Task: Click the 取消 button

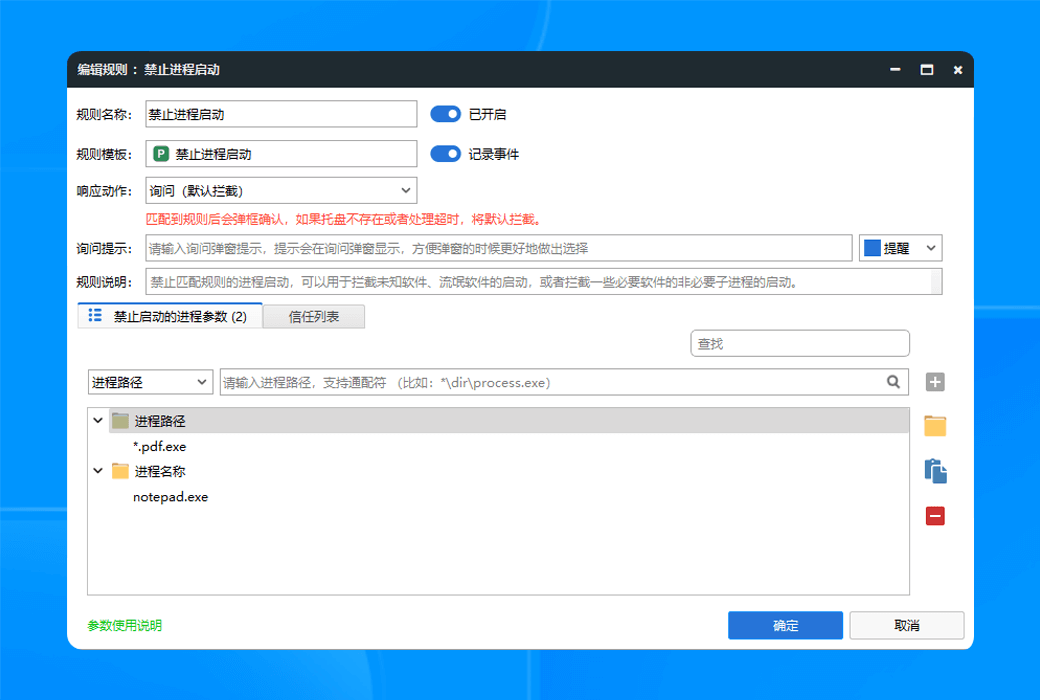Action: pyautogui.click(x=906, y=625)
